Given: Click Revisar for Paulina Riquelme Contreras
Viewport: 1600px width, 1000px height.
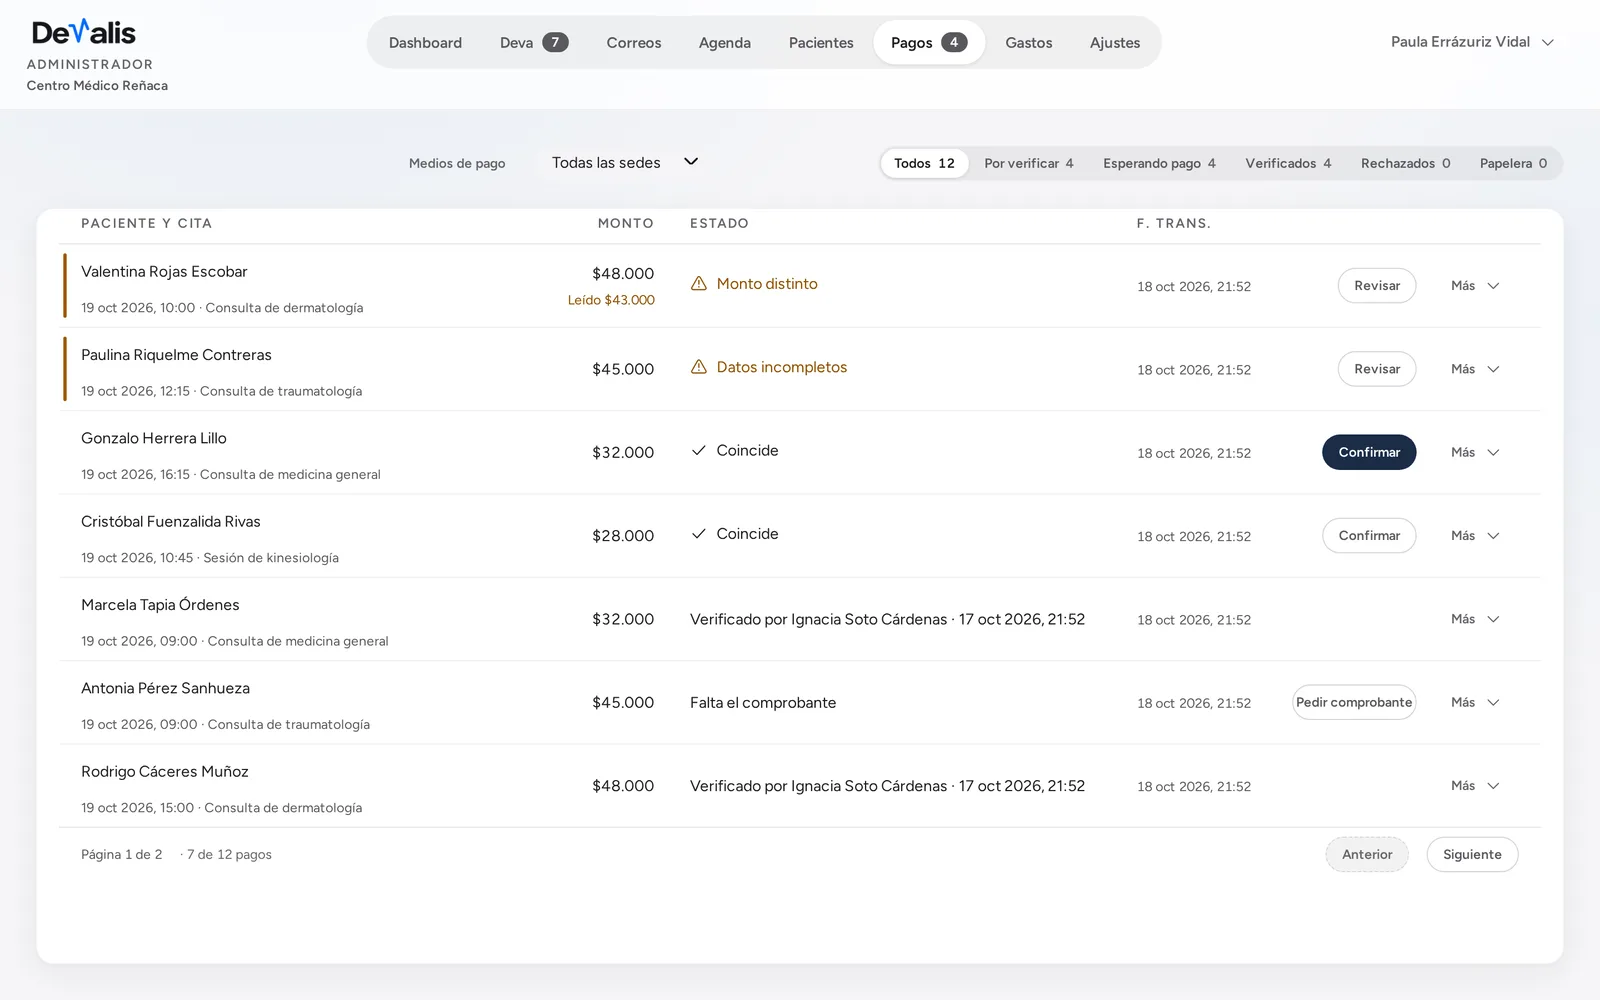Looking at the screenshot, I should [x=1377, y=369].
